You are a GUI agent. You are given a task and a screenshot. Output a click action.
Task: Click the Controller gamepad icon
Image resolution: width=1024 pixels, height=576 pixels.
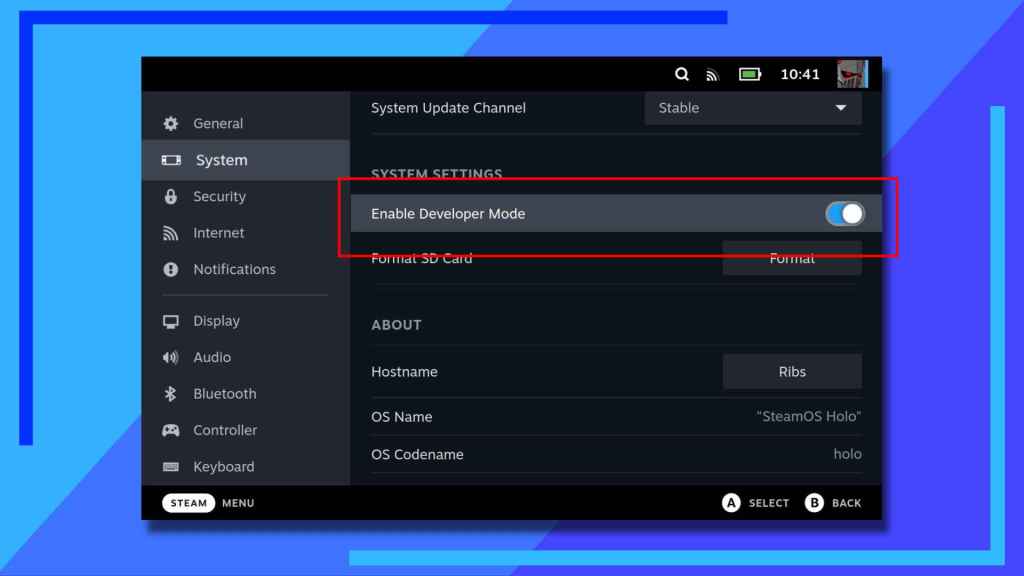170,430
